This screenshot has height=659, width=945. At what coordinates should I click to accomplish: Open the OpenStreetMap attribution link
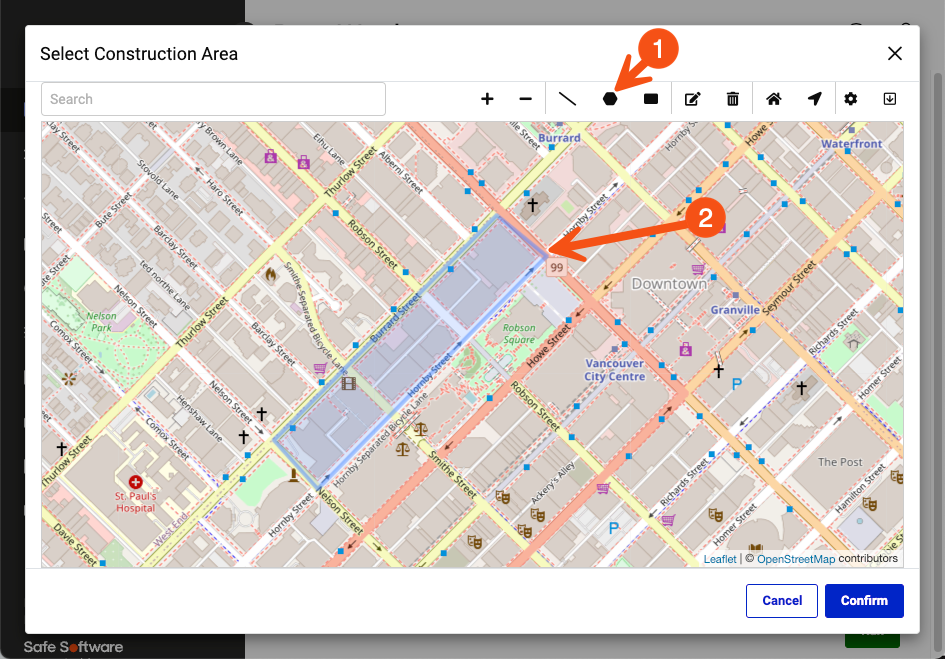796,559
